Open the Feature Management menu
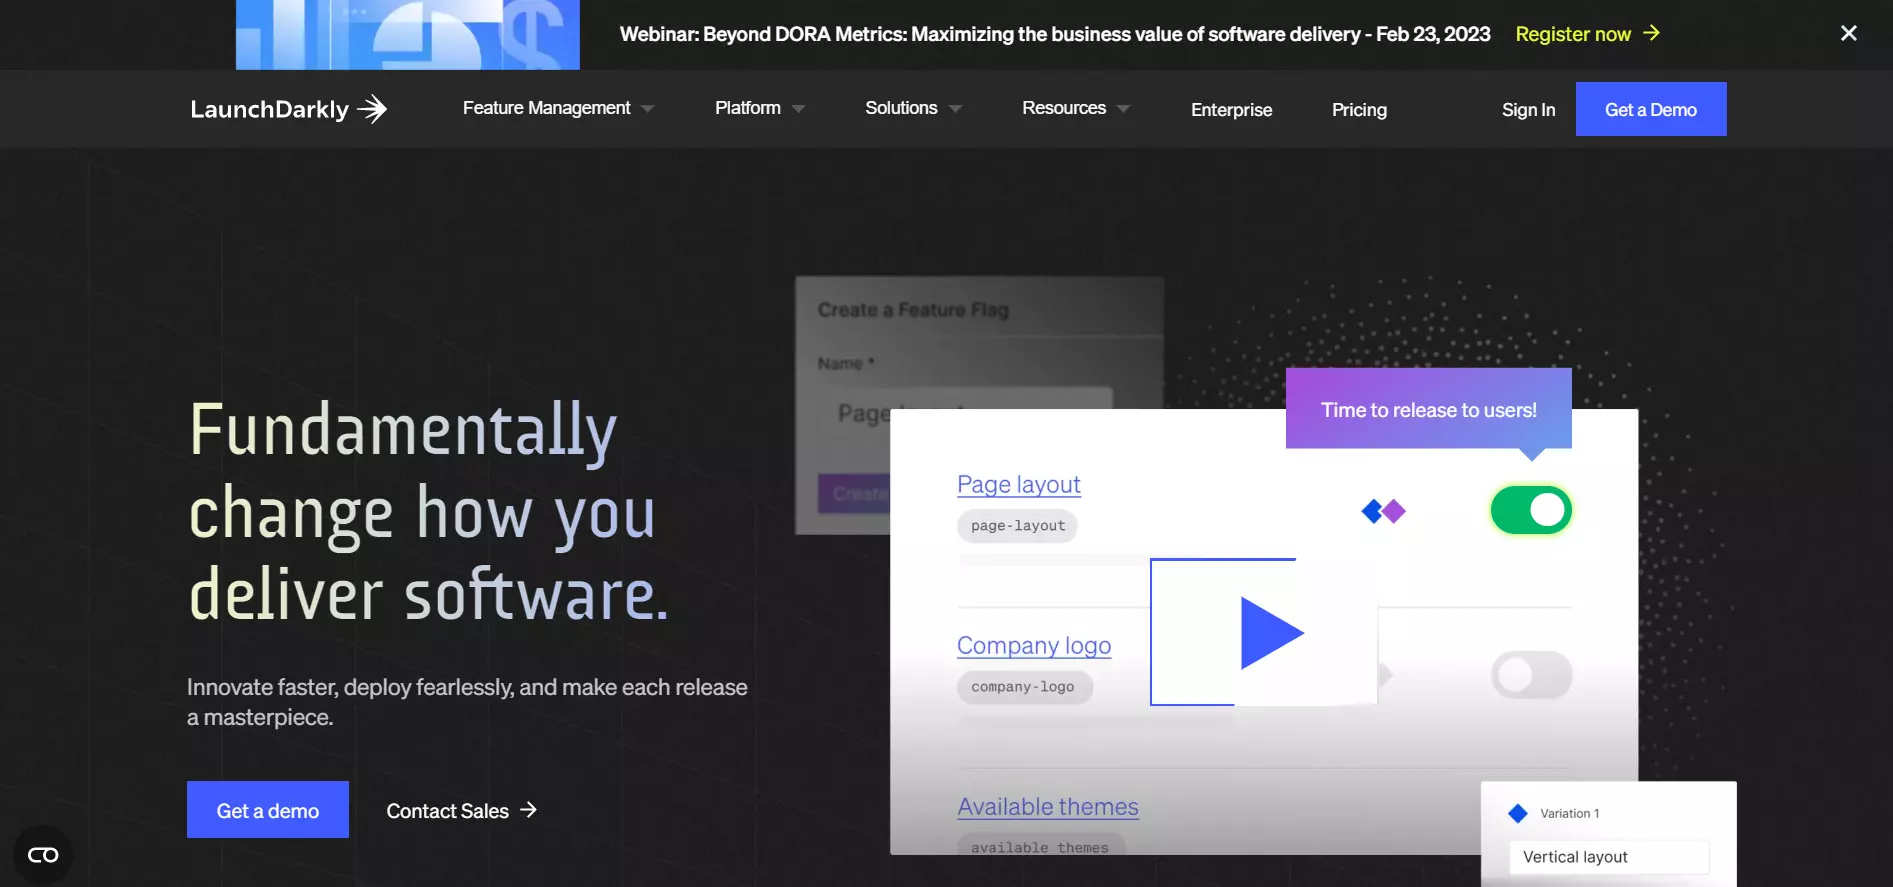1893x887 pixels. pyautogui.click(x=547, y=108)
